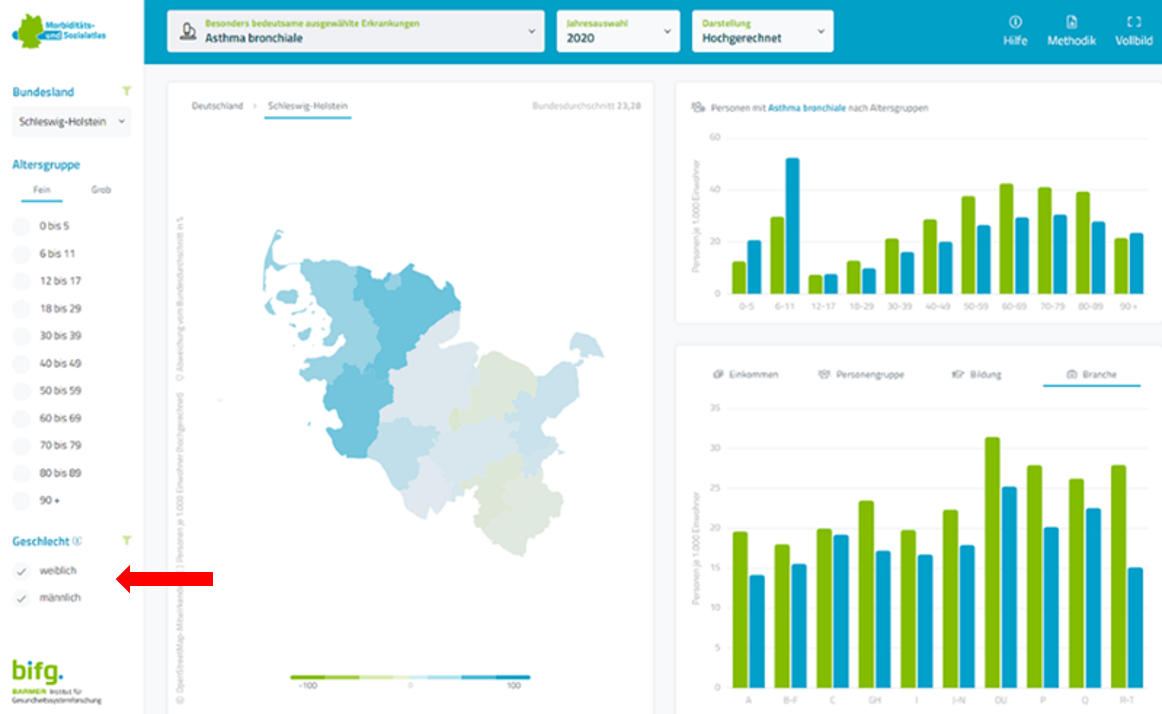
Task: Click the Geschlecht info icon
Action: coord(78,541)
